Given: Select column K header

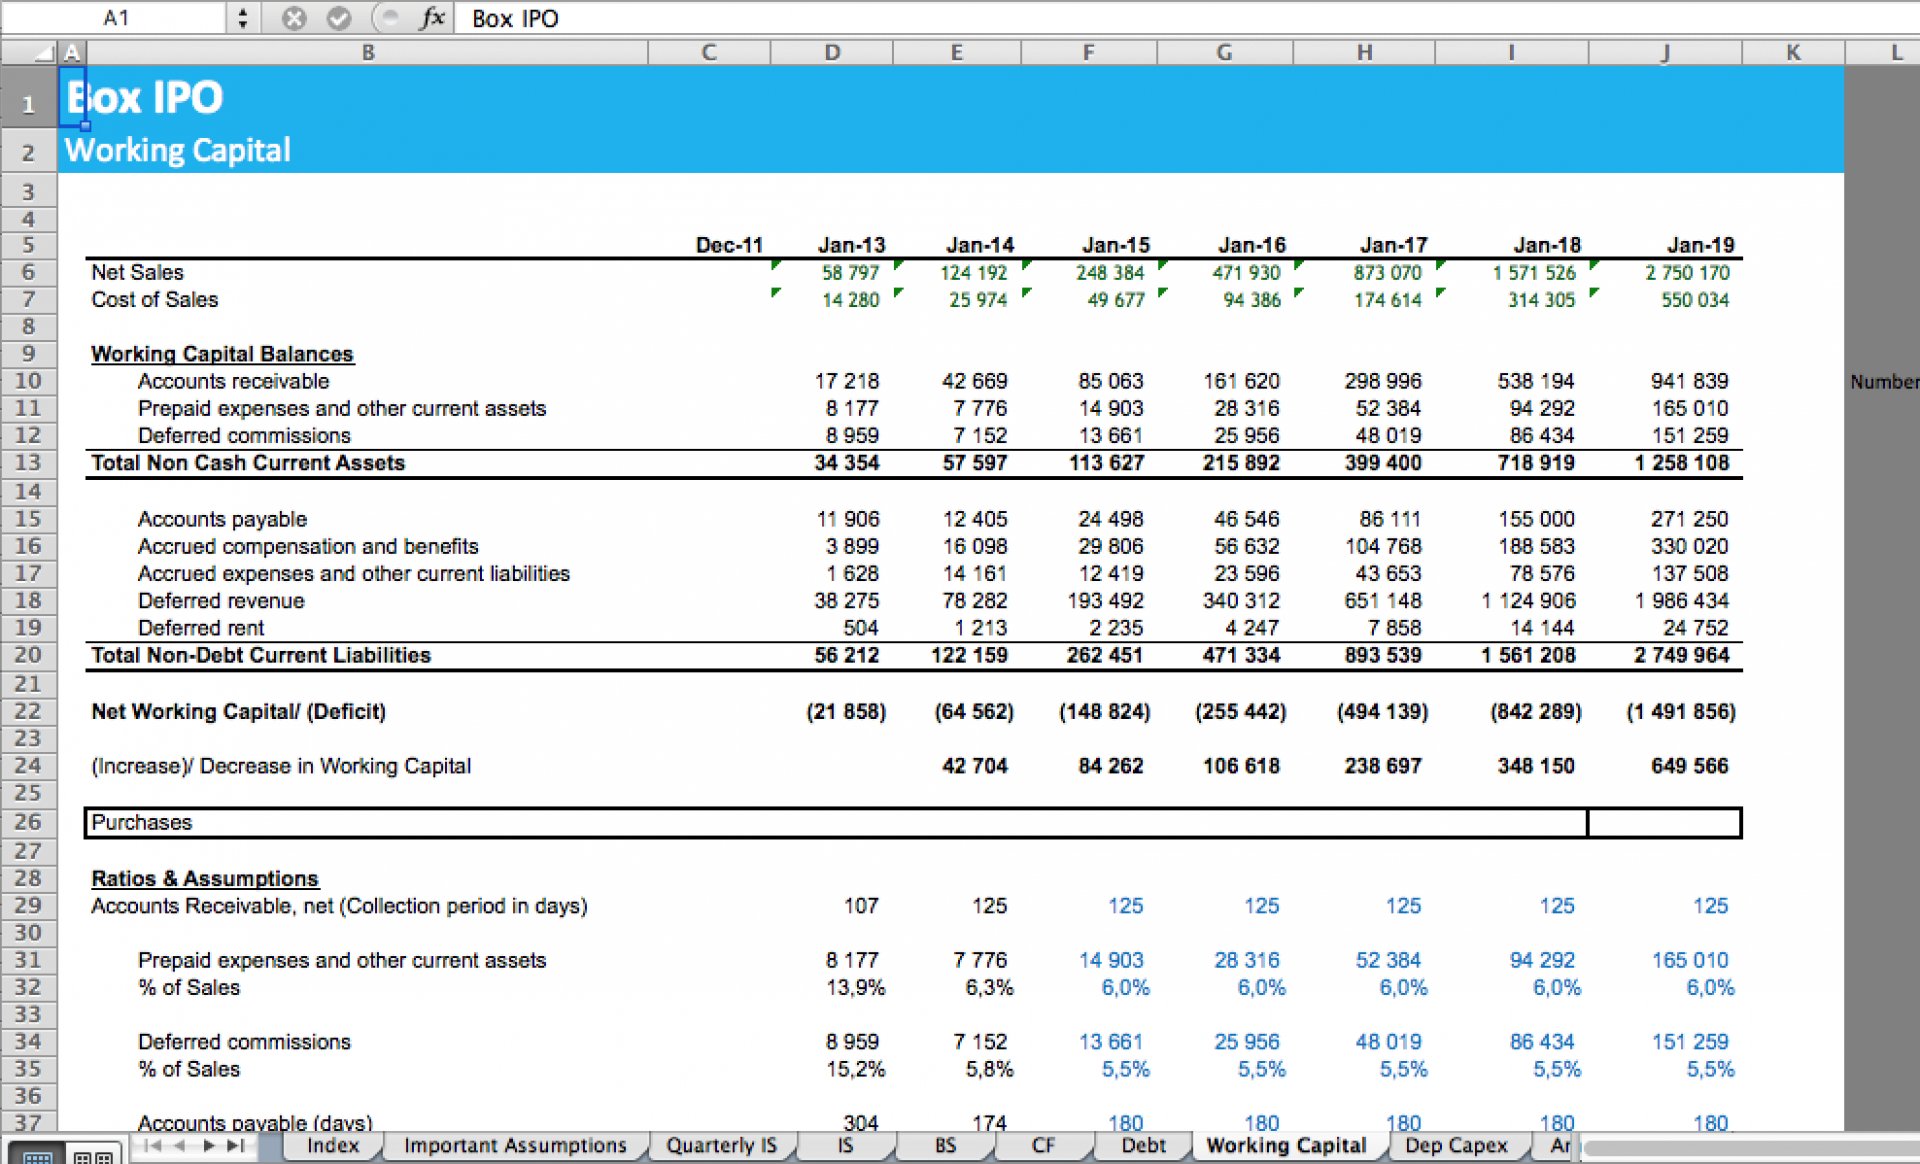Looking at the screenshot, I should point(1793,53).
